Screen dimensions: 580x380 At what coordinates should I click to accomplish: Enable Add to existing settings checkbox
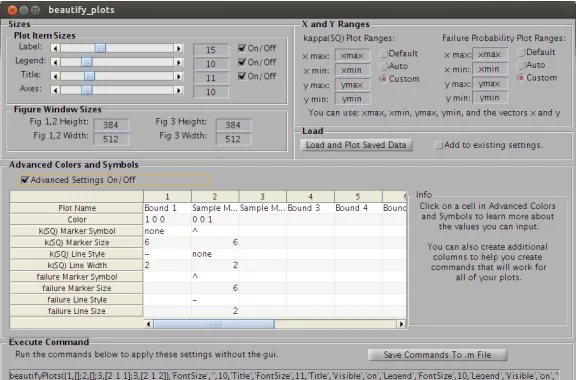point(439,145)
